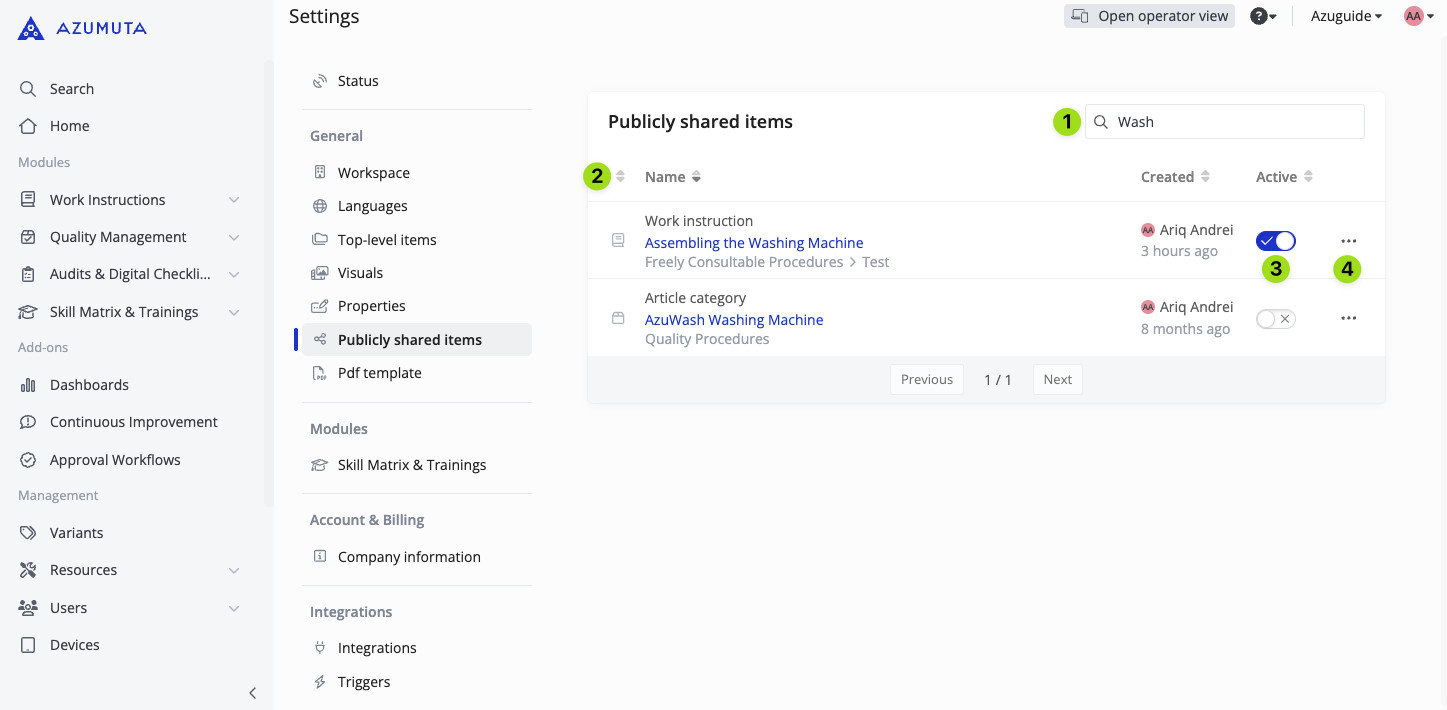Viewport: 1447px width, 710px height.
Task: Click the help question mark icon
Action: (x=1258, y=16)
